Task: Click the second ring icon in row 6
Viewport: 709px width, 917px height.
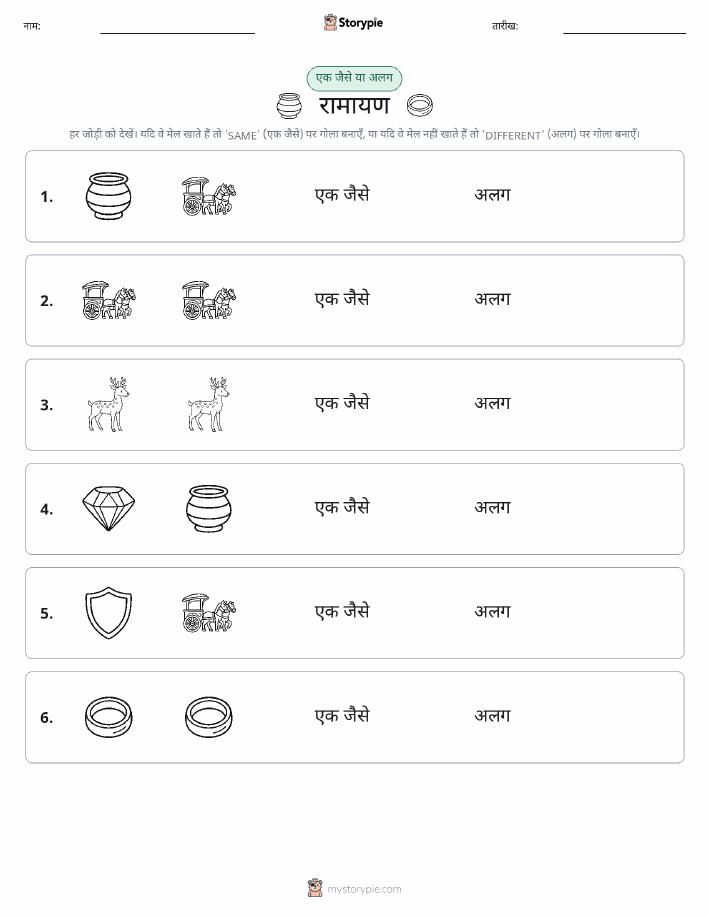Action: pos(209,716)
